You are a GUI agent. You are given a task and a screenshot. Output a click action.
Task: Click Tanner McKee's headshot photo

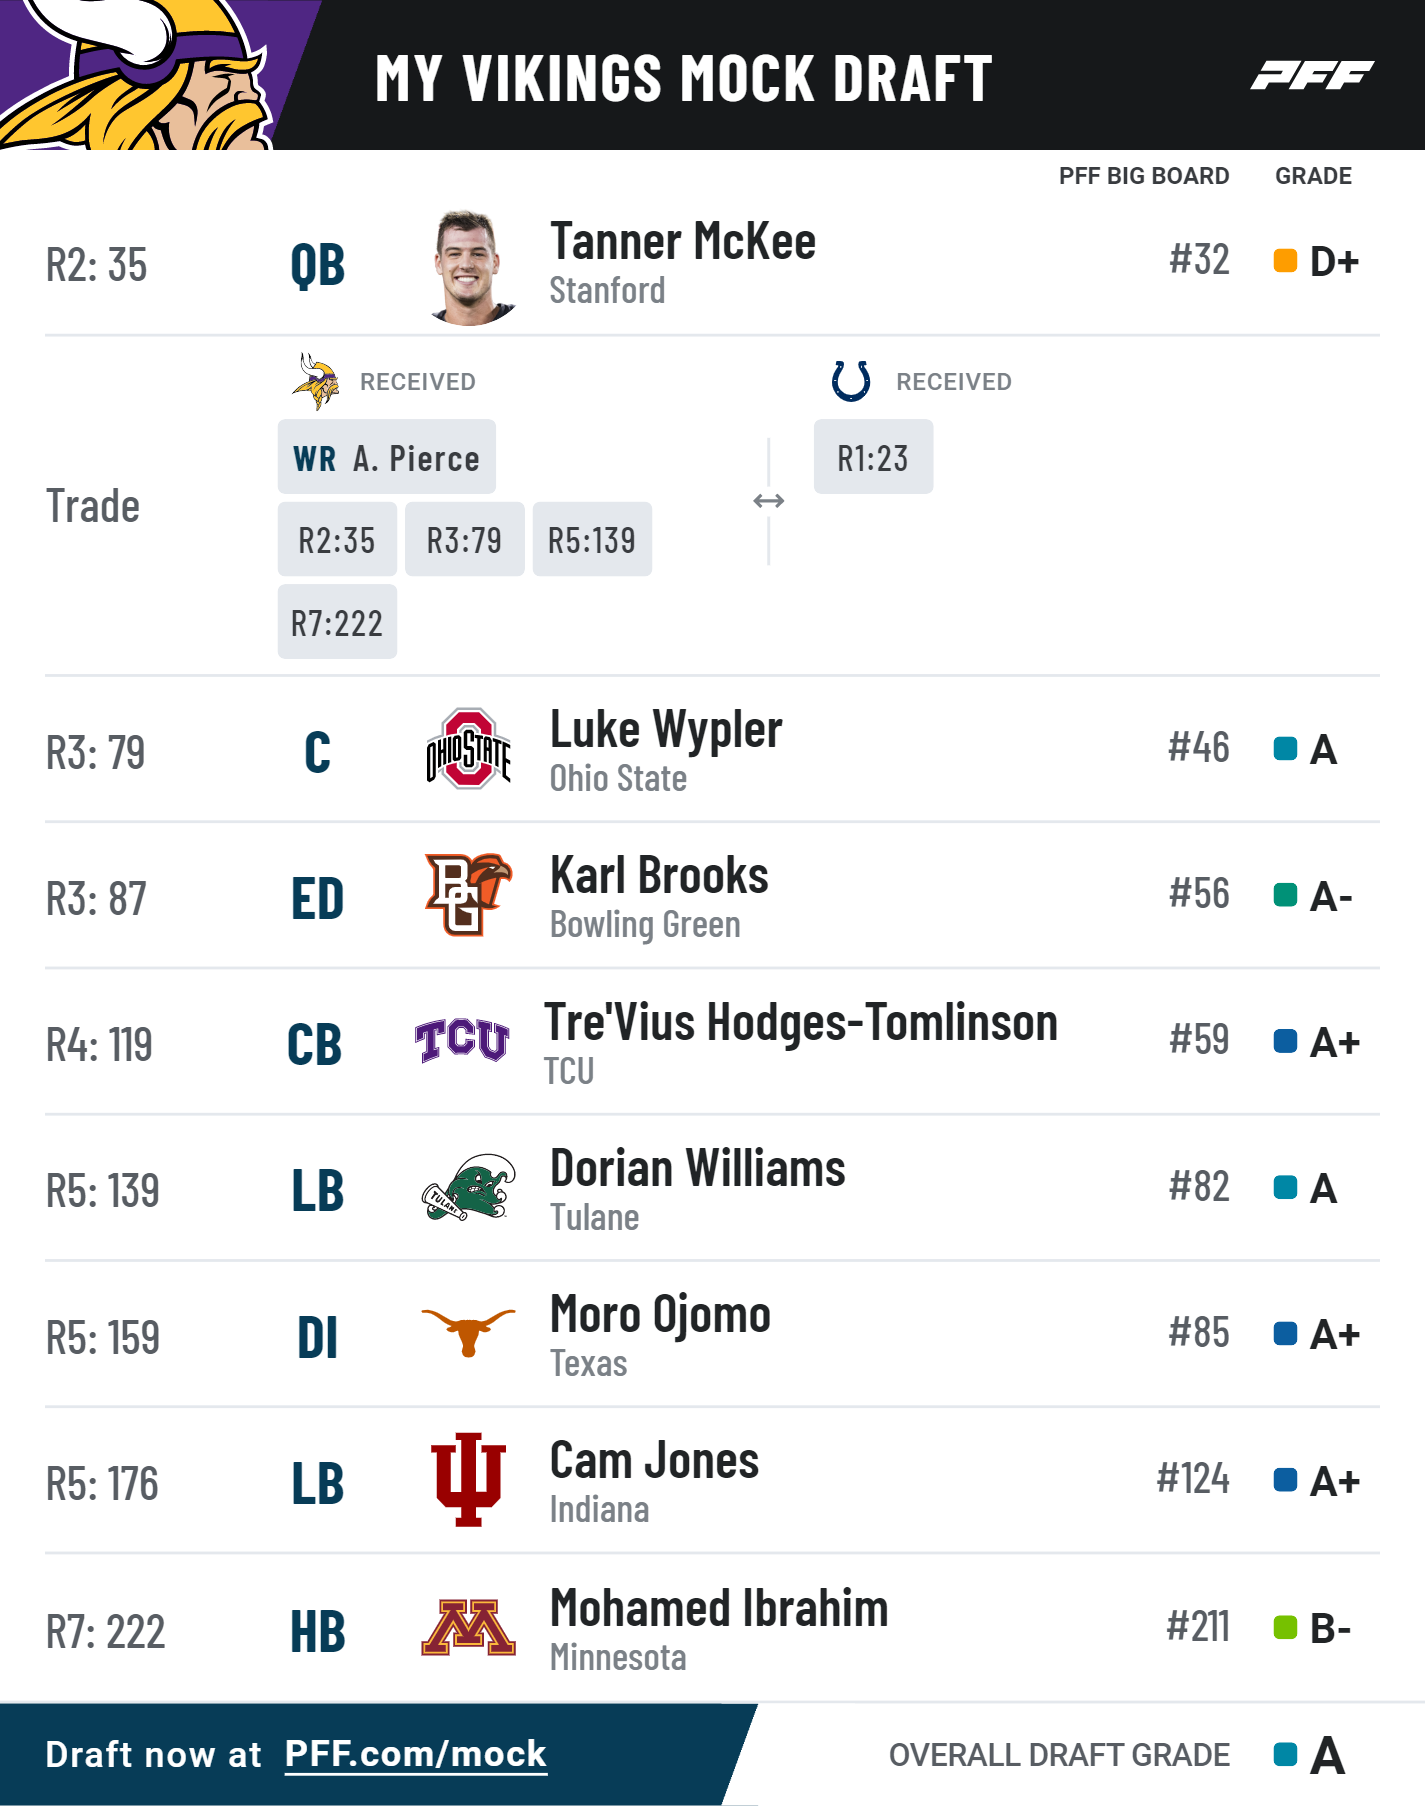tap(468, 268)
